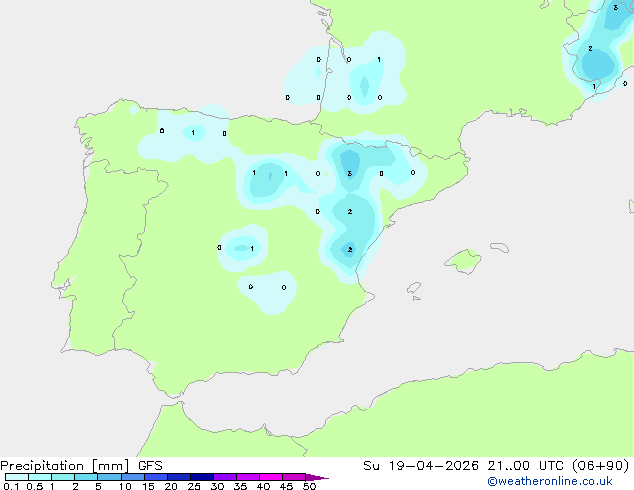The image size is (634, 490).
Task: Click the '2' value over the French Alps
Action: coord(590,49)
